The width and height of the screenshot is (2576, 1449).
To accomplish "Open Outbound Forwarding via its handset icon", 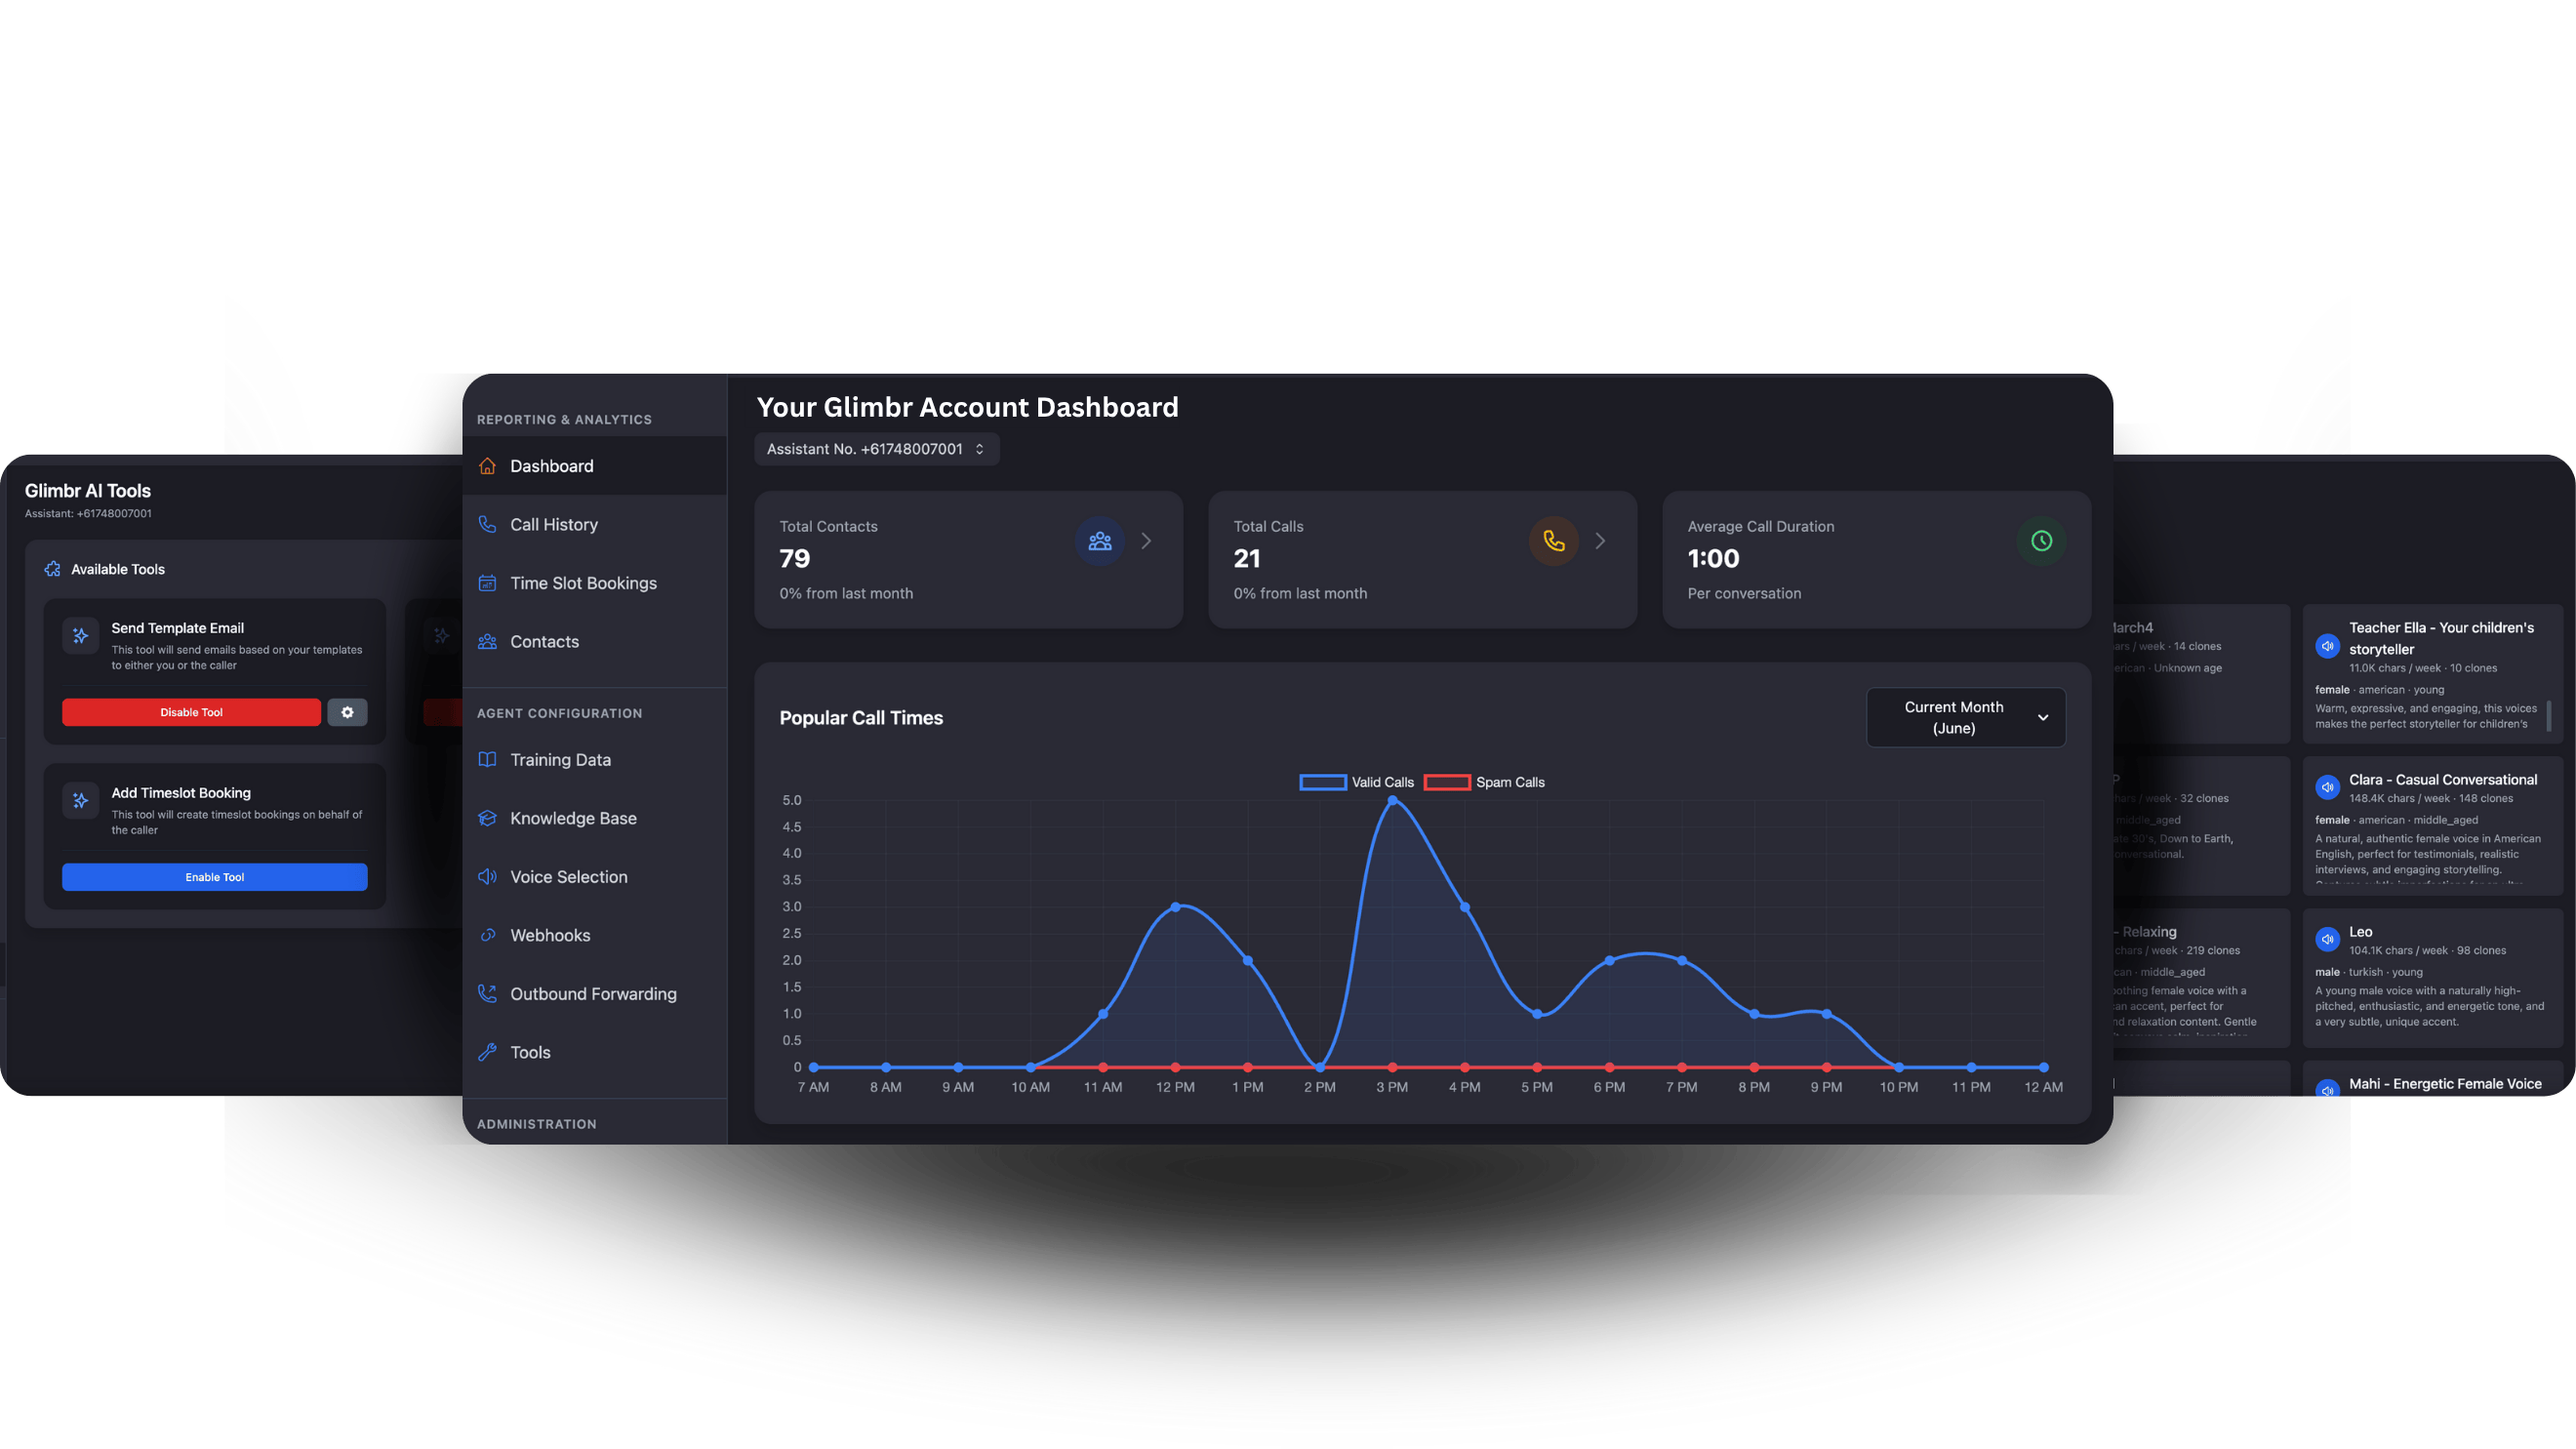I will pyautogui.click(x=487, y=993).
